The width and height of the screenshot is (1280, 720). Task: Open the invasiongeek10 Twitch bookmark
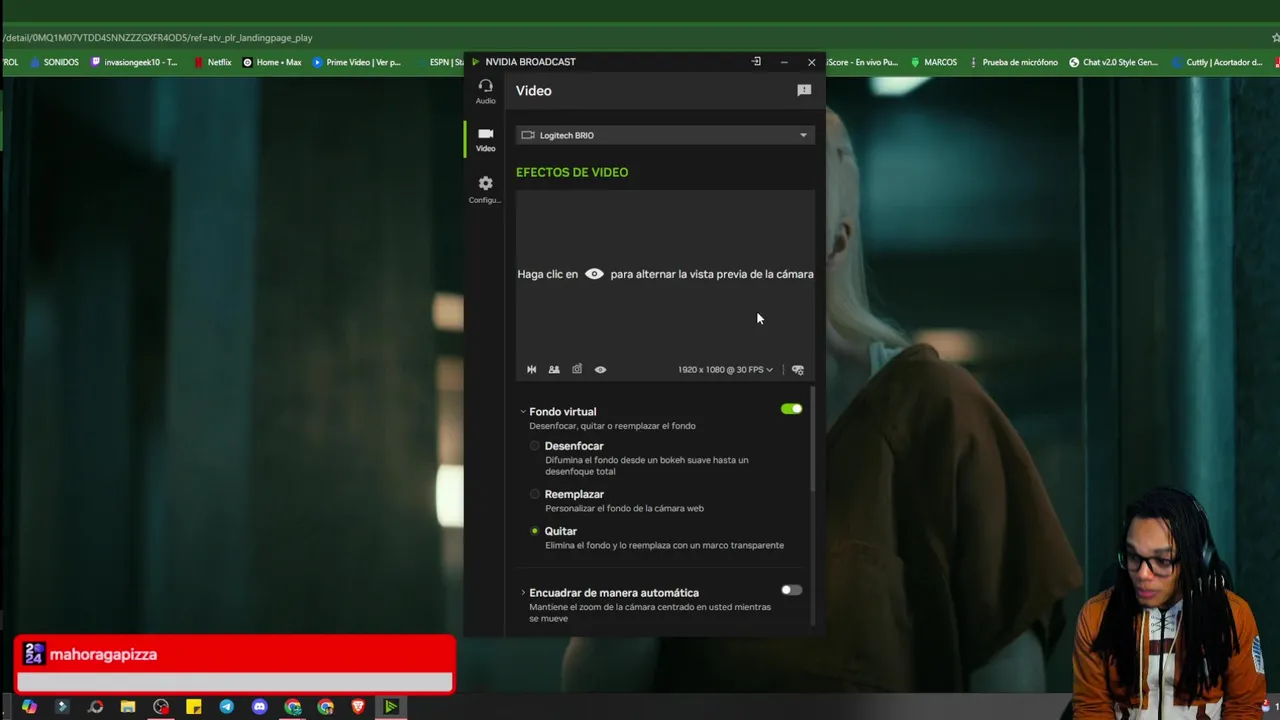click(x=134, y=62)
